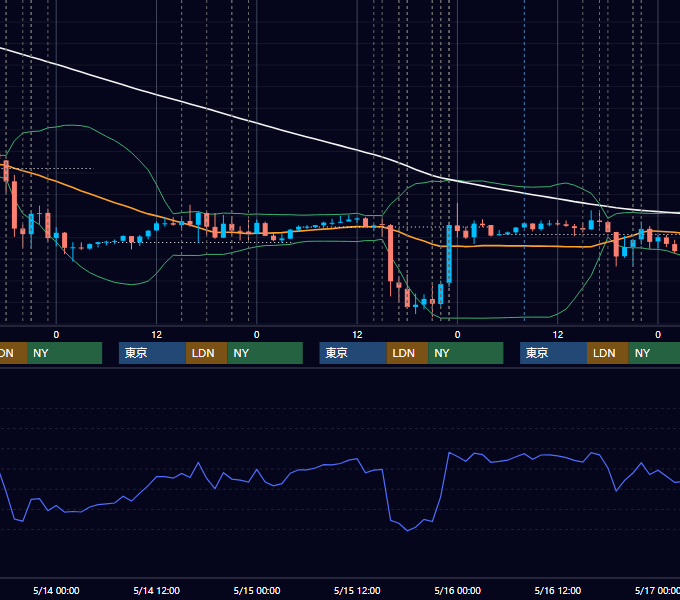This screenshot has width=680, height=600.
Task: Click the NY session block spanning 5/16 00:00
Action: point(466,353)
